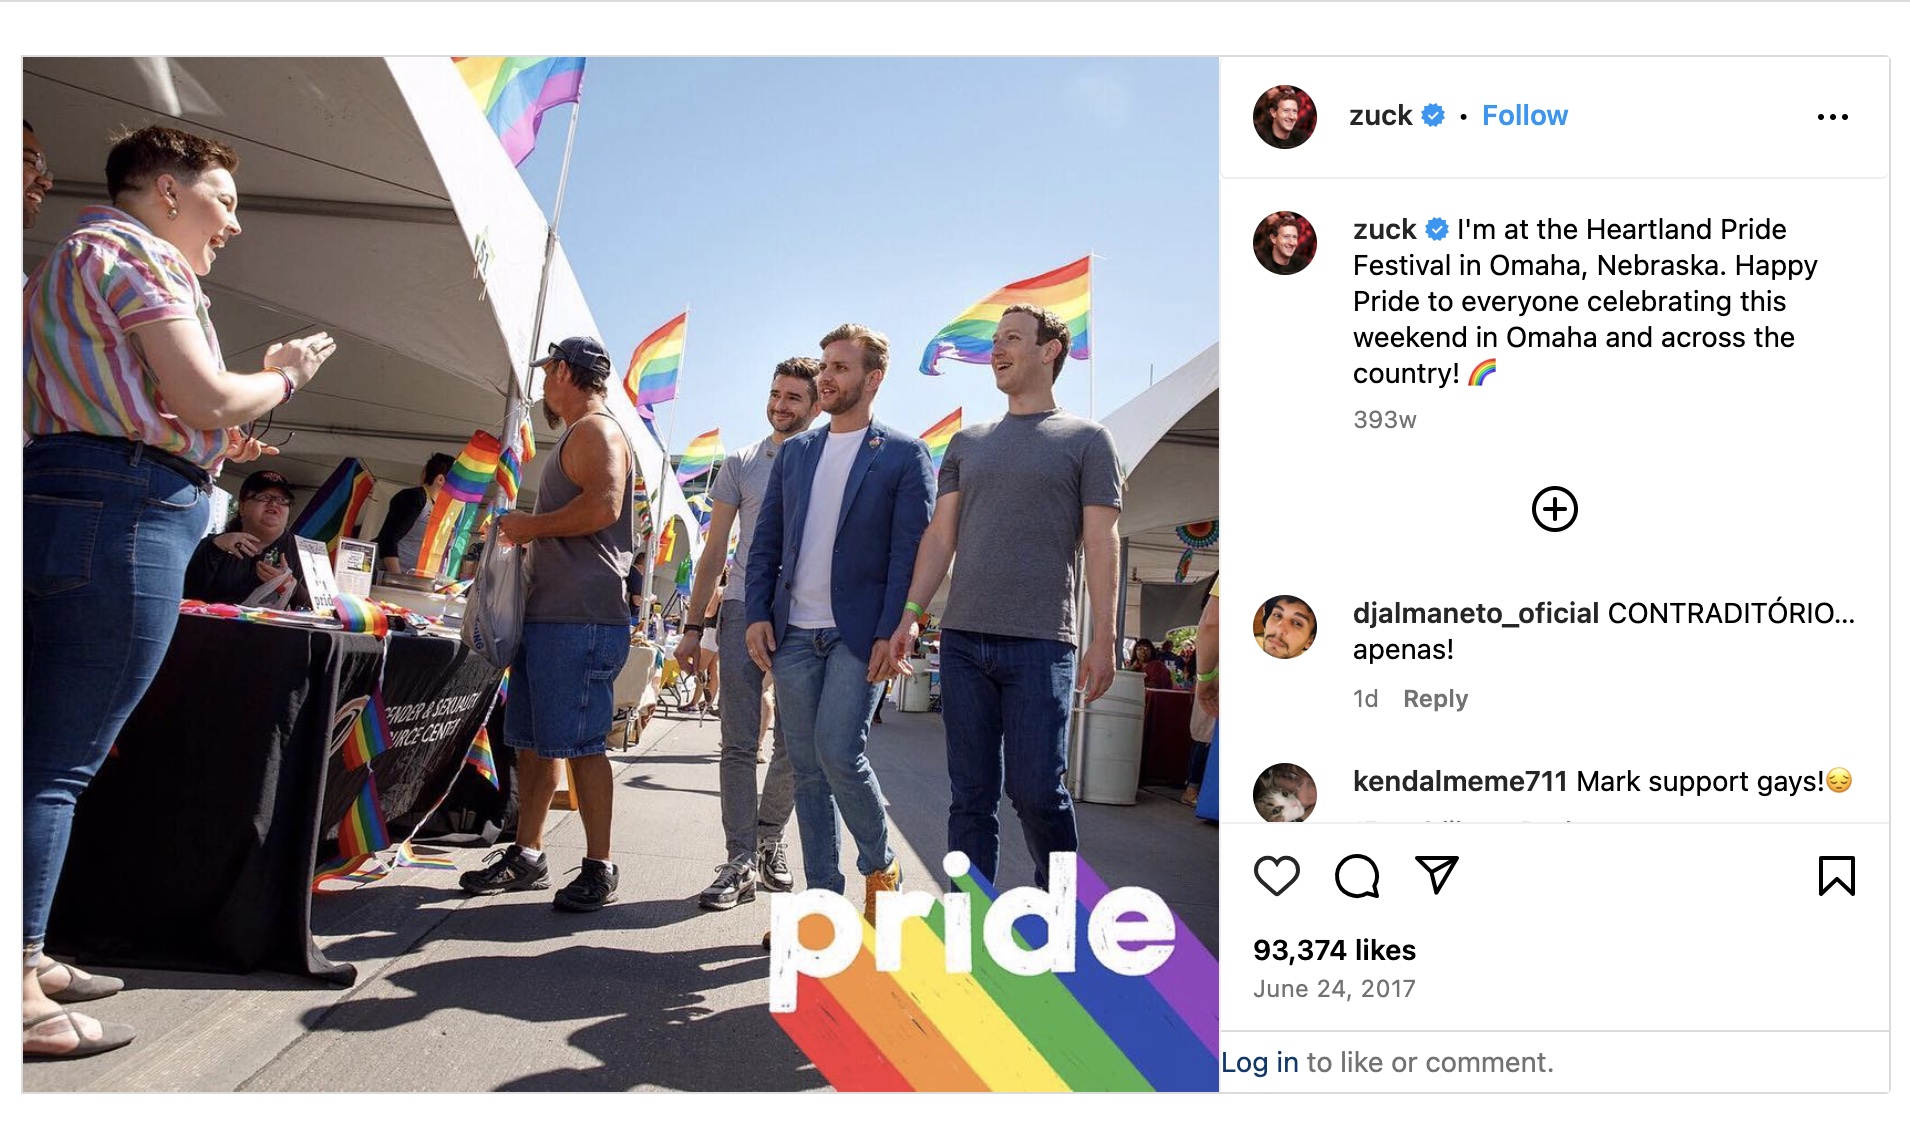View the 93,374 likes list
Viewport: 1910px width, 1148px height.
pos(1334,950)
